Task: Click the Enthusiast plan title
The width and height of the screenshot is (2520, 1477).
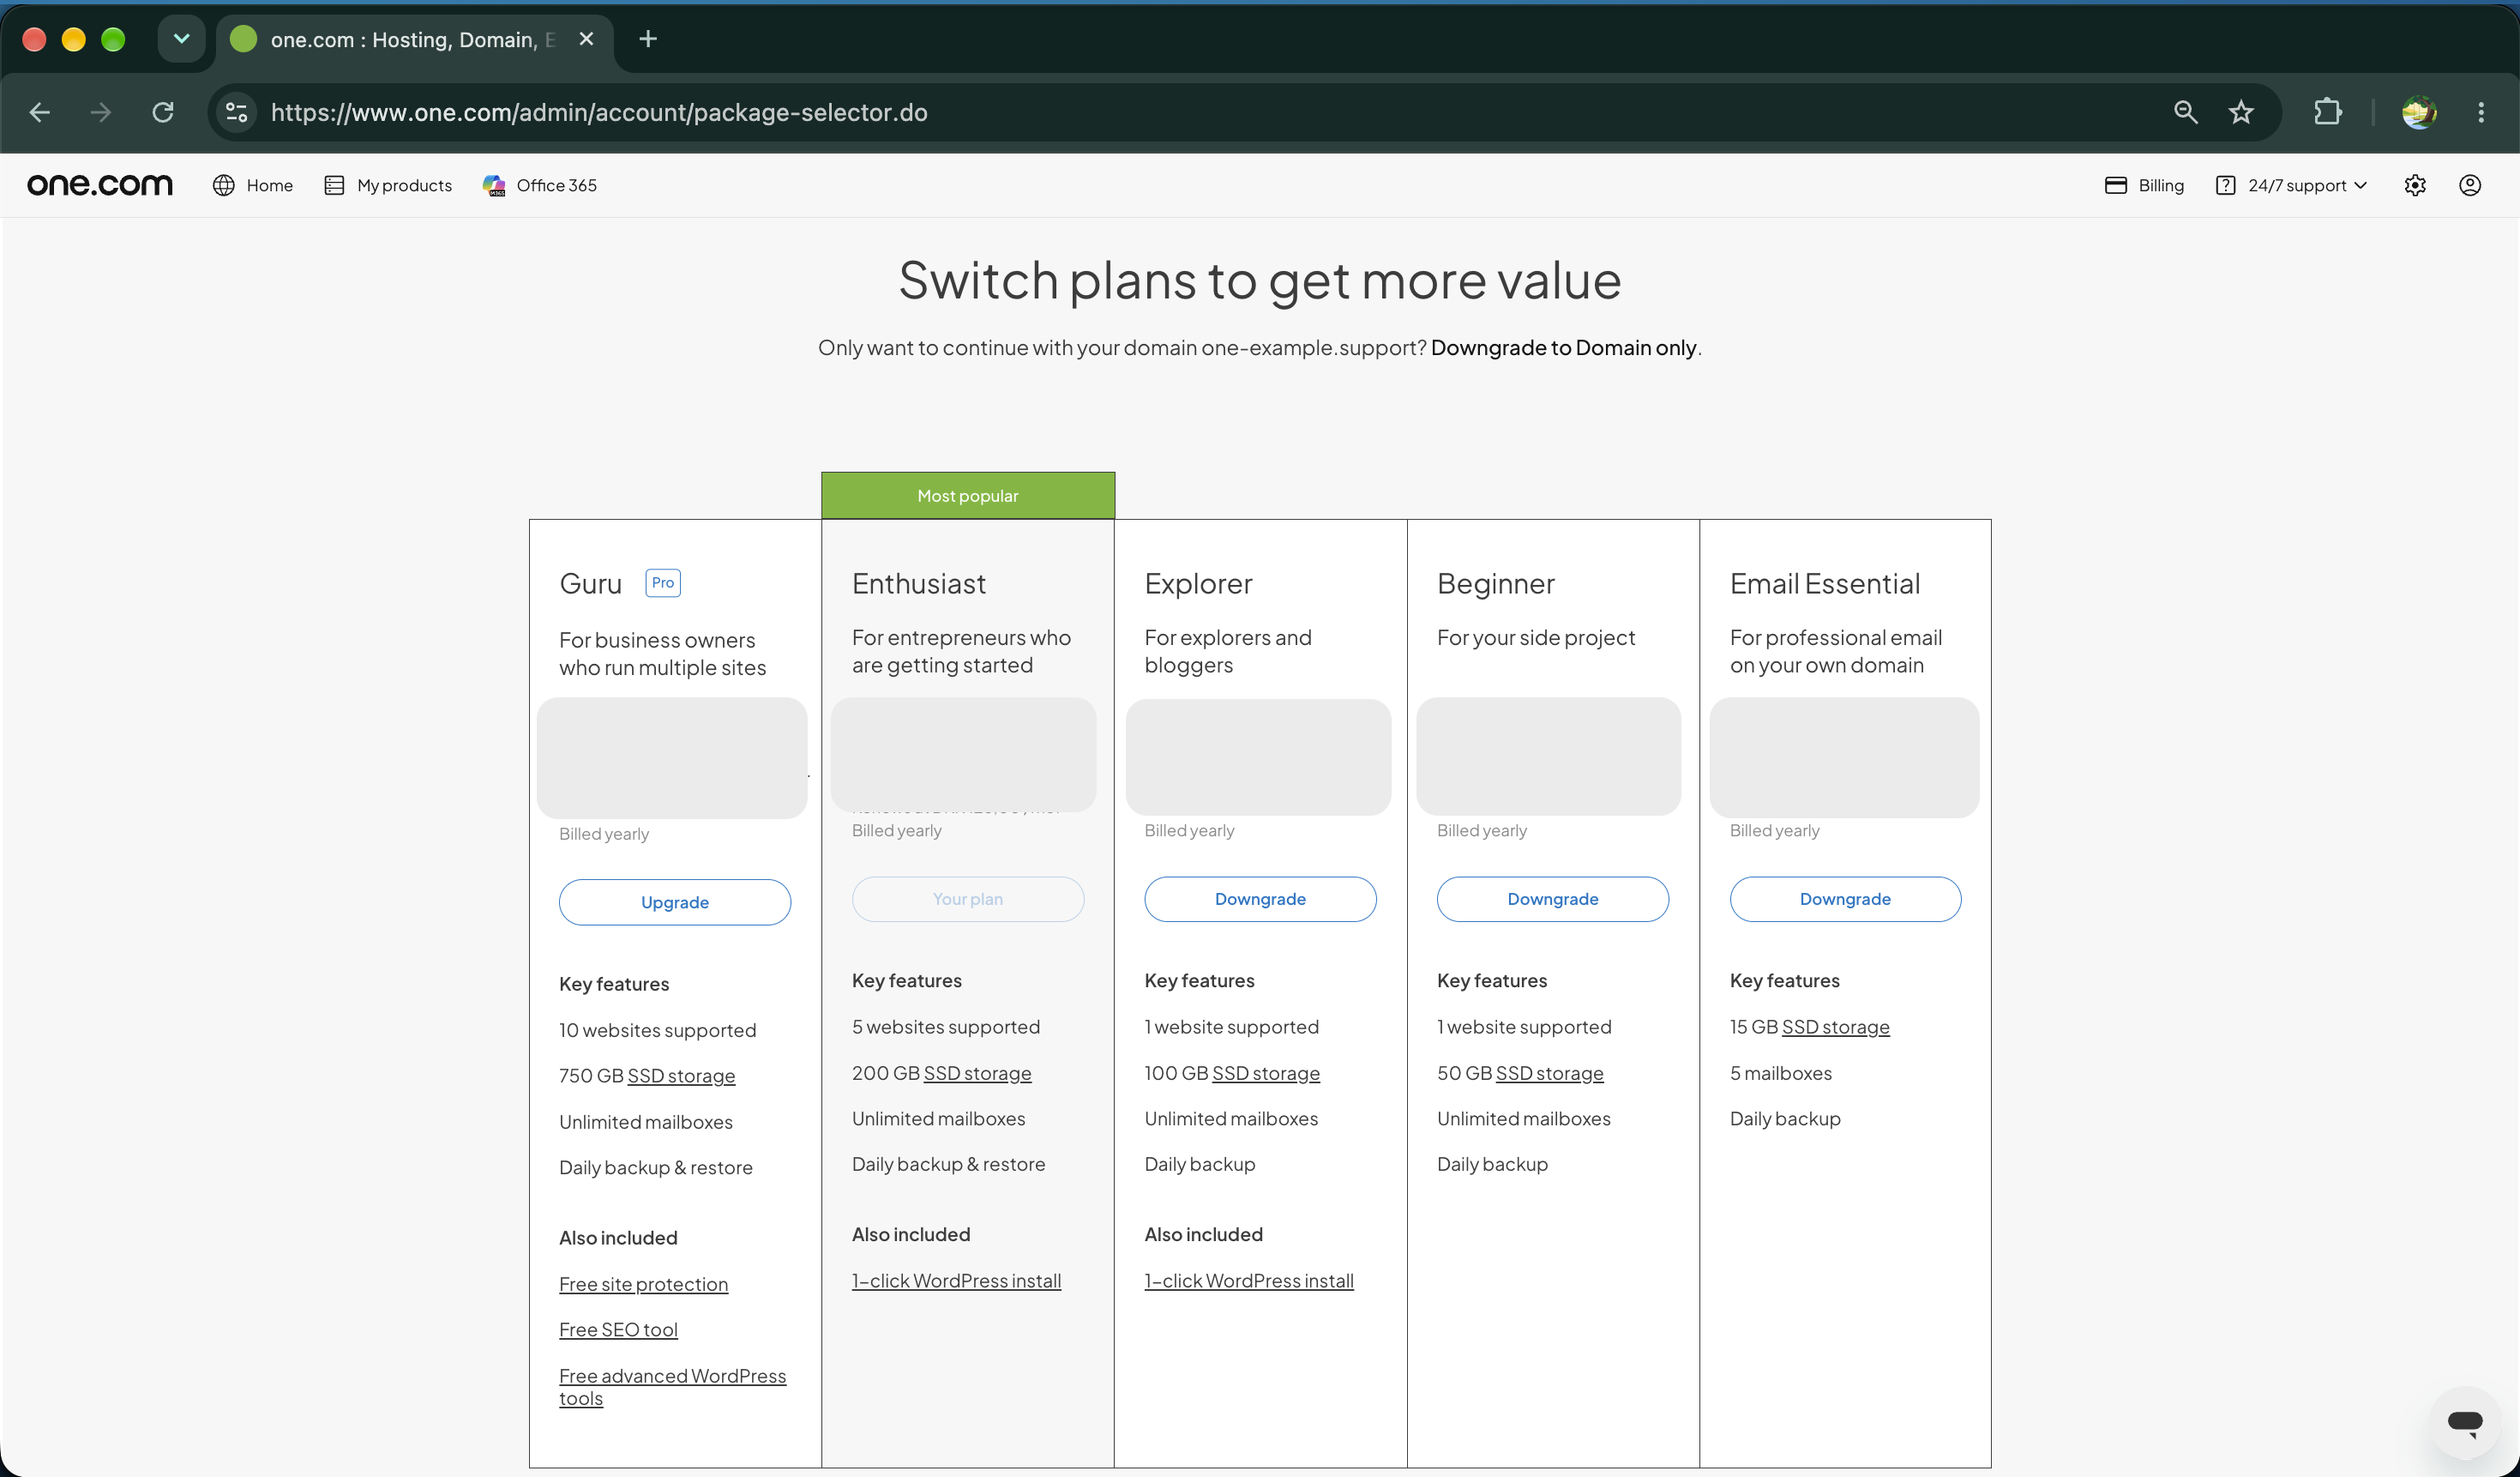Action: (x=918, y=584)
